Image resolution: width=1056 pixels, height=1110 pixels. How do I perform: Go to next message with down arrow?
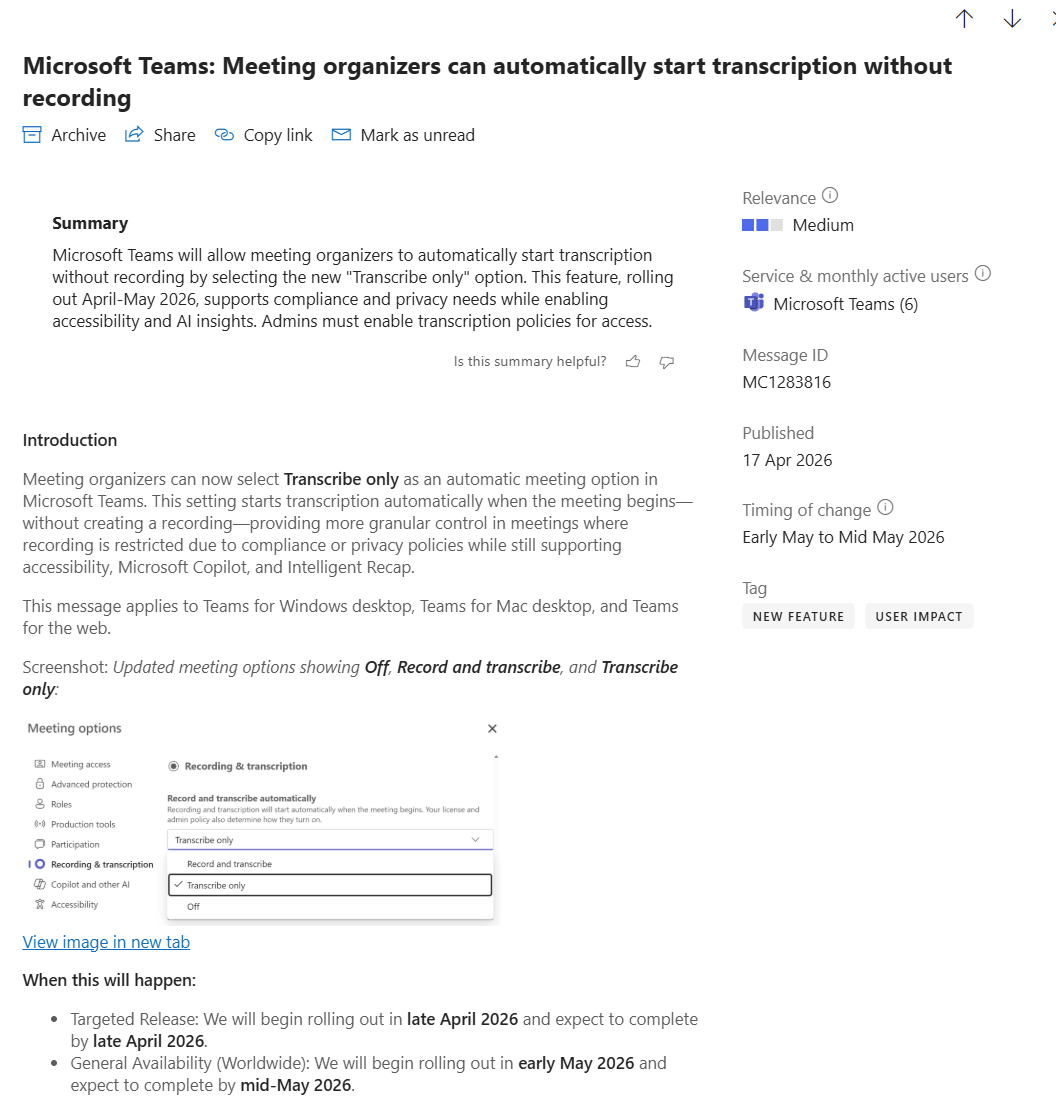click(1012, 19)
